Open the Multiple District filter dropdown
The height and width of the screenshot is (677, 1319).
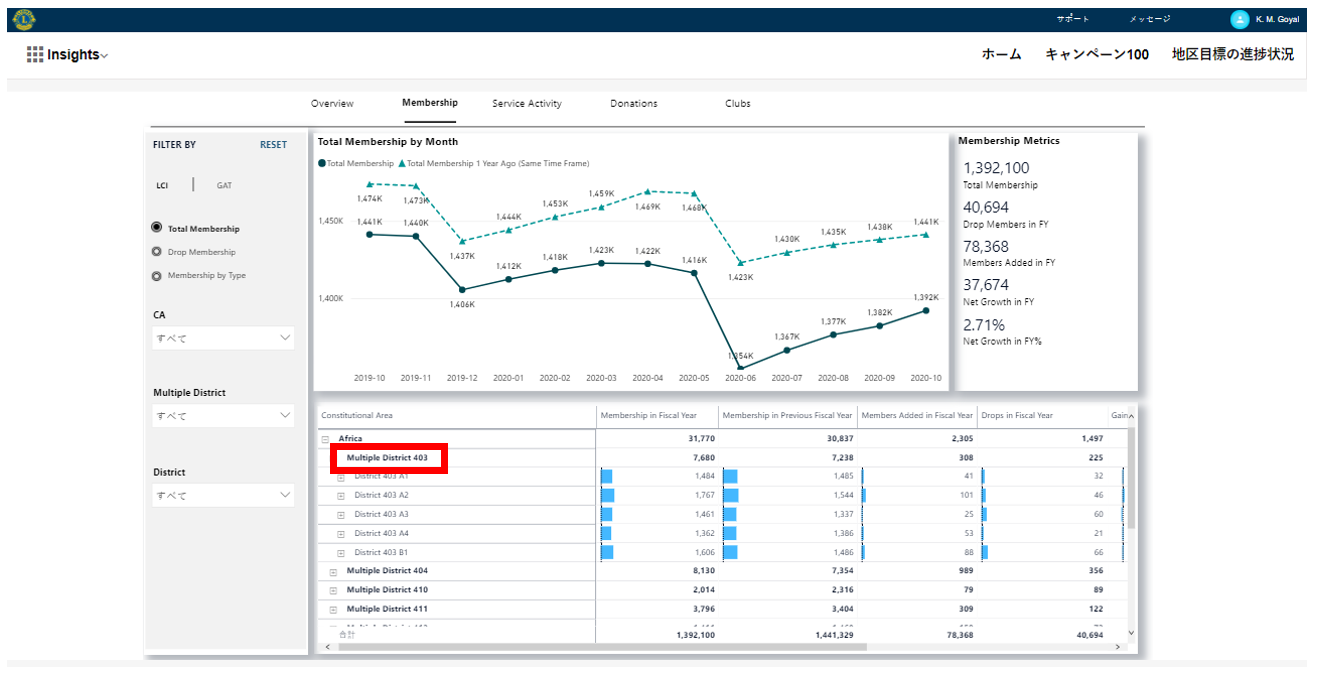tap(223, 416)
